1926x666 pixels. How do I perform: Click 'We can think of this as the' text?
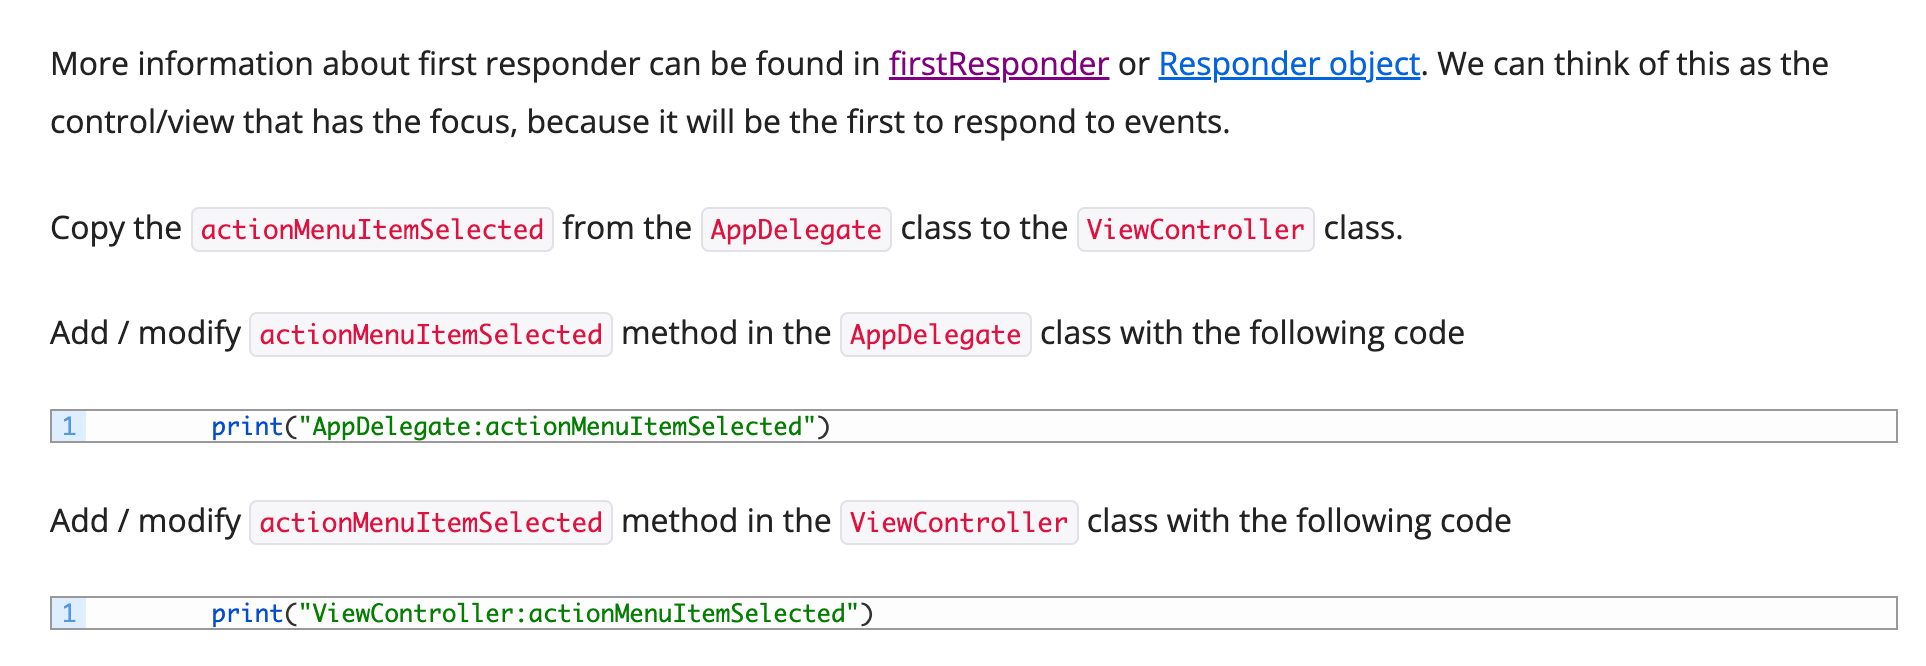(x=1632, y=64)
